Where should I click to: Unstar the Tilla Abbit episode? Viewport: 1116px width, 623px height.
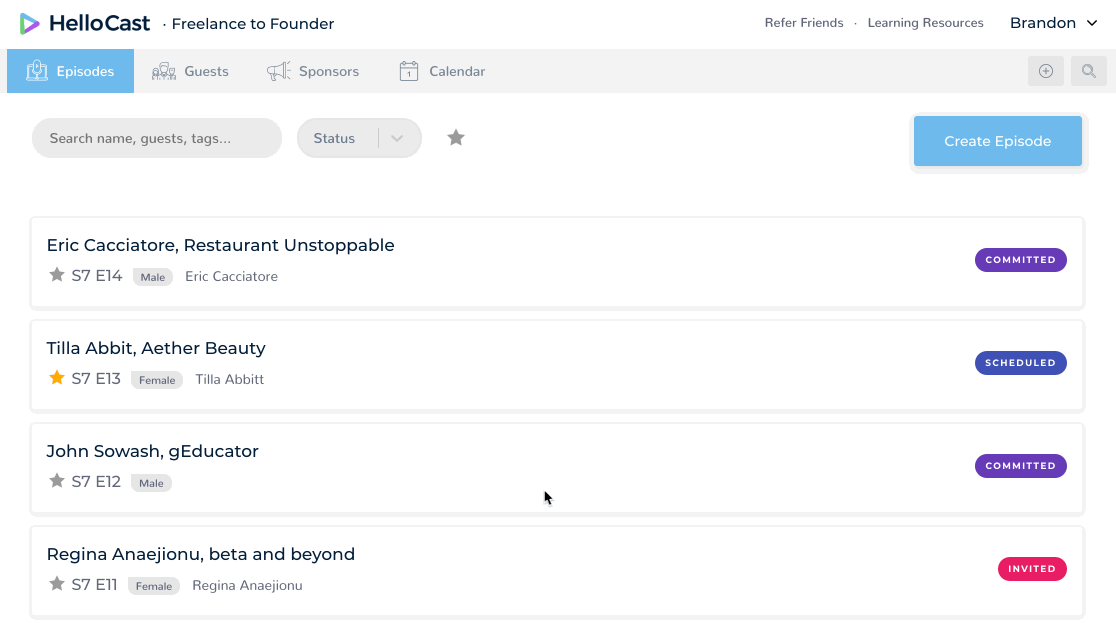point(57,378)
